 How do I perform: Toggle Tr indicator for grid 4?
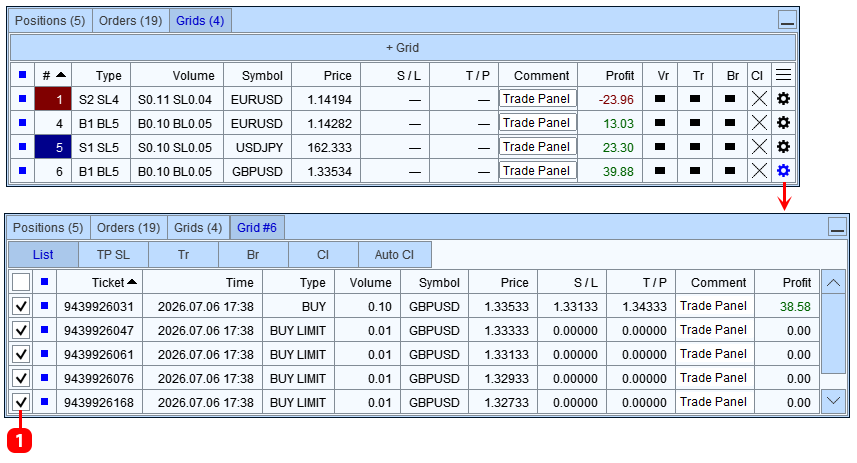coord(695,123)
